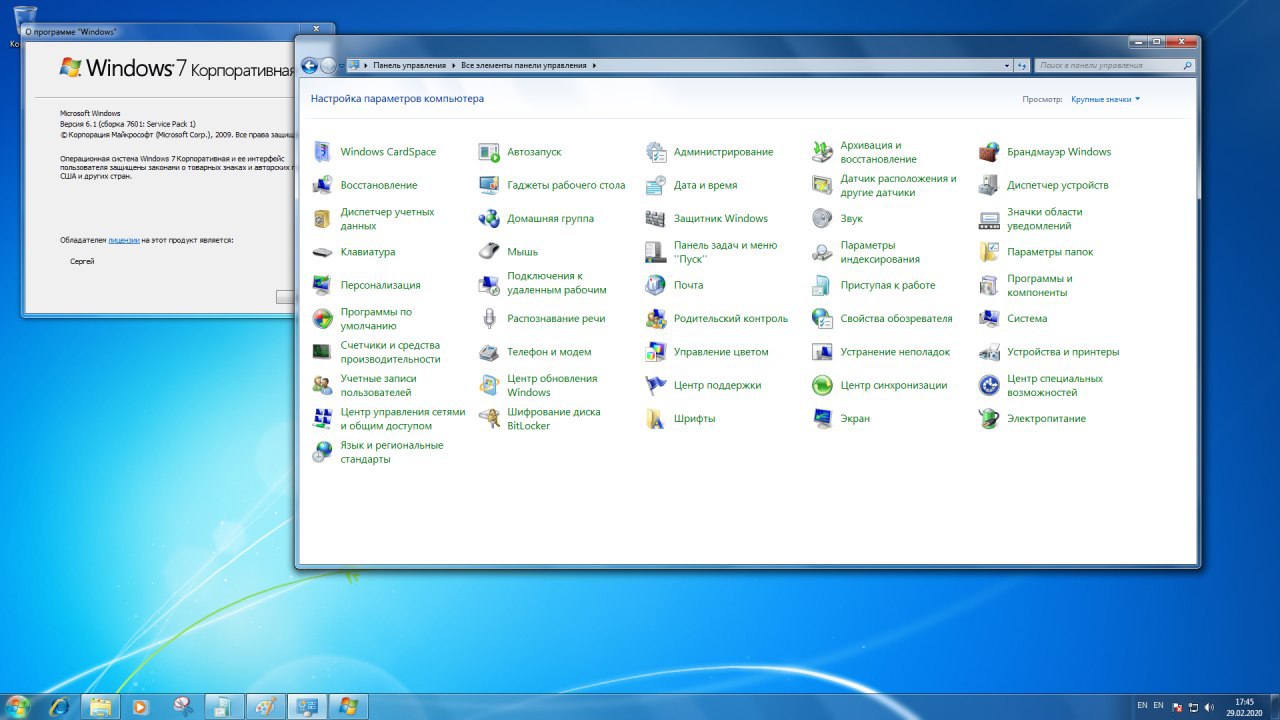The width and height of the screenshot is (1280, 720).
Task: Open the network icon in system tray
Action: tap(1193, 706)
